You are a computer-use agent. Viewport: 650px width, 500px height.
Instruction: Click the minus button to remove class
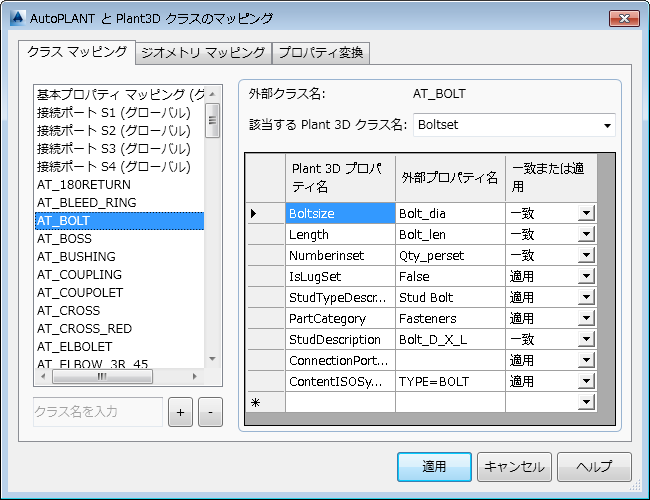(x=211, y=412)
